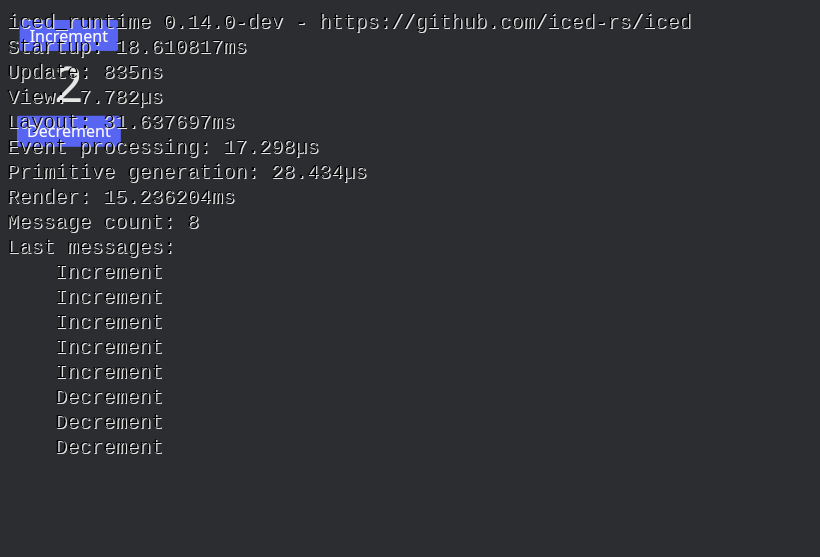Select the Startup time value 18.610817ms

pos(181,48)
